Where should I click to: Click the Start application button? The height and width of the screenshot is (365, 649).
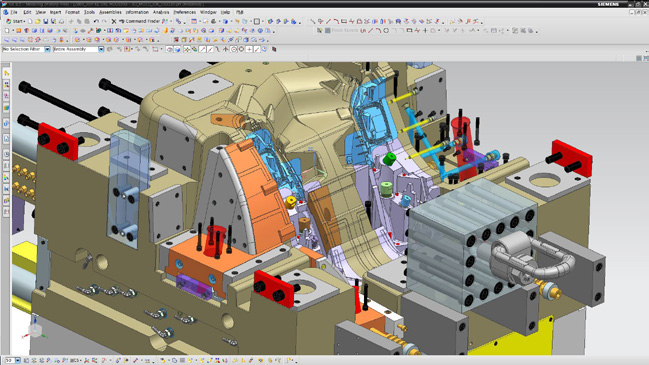(14, 21)
